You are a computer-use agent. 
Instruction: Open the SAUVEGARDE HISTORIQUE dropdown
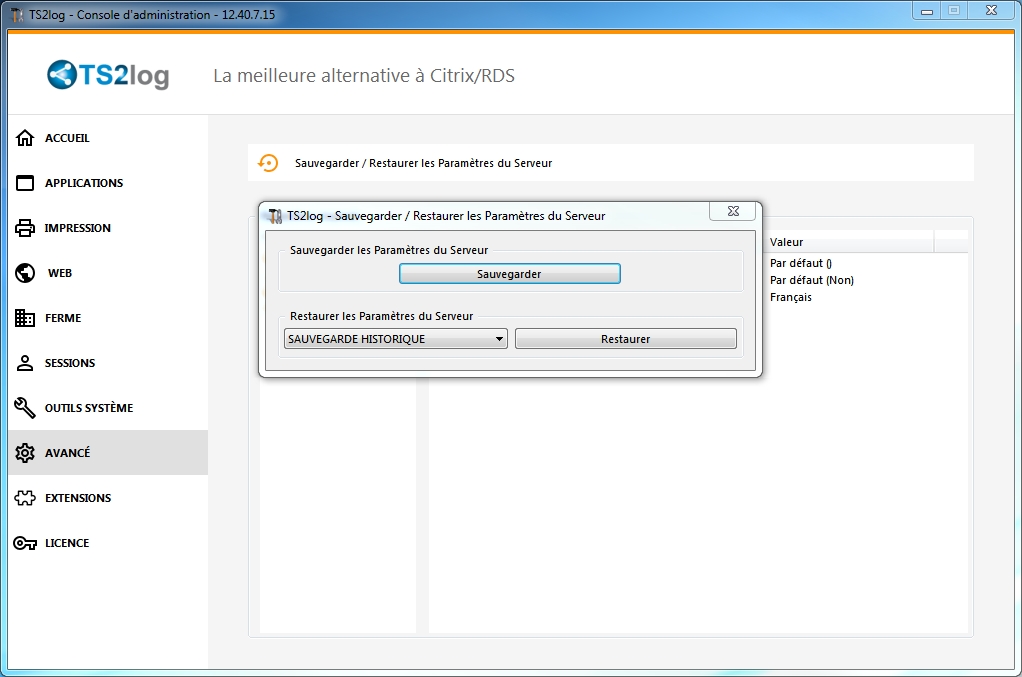[x=396, y=339]
